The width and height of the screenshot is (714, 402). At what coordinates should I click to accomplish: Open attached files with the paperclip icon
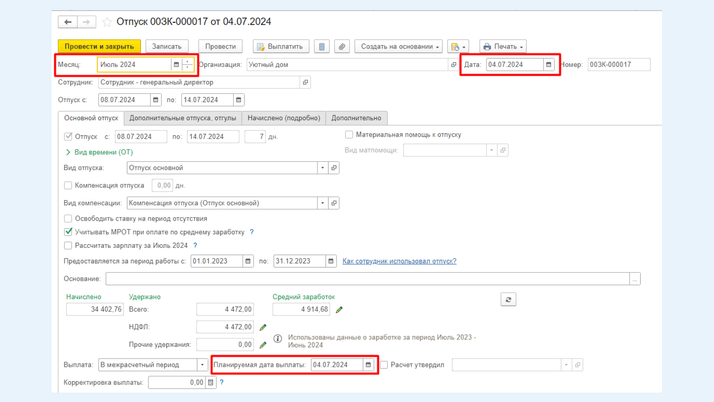tap(342, 46)
